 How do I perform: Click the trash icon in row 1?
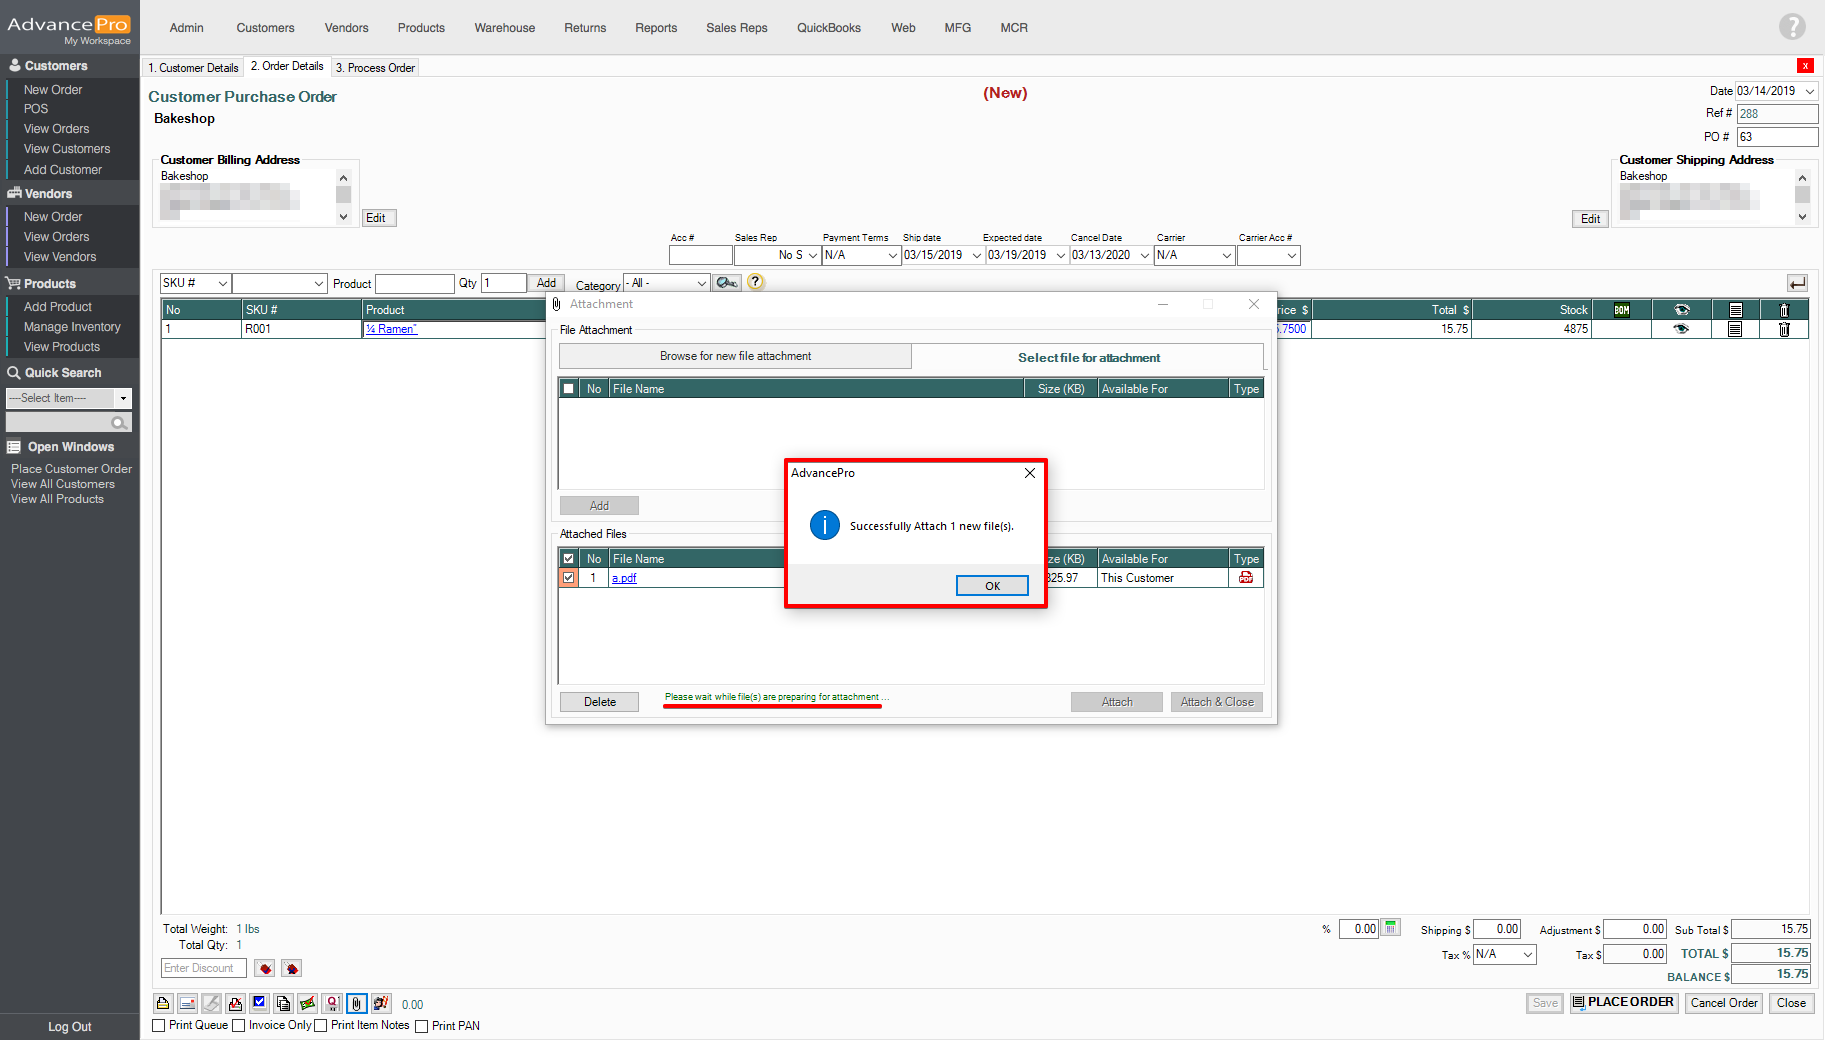point(1784,329)
